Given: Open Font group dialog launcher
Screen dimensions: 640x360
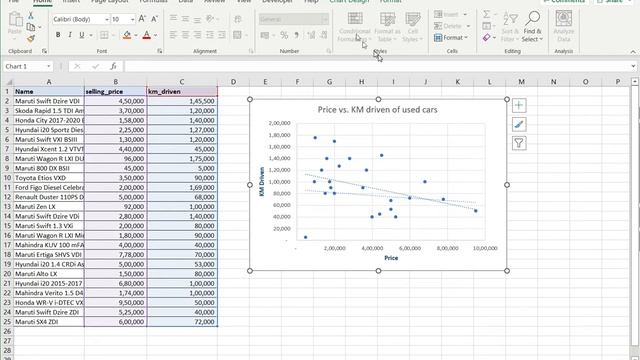Looking at the screenshot, I should pyautogui.click(x=160, y=51).
